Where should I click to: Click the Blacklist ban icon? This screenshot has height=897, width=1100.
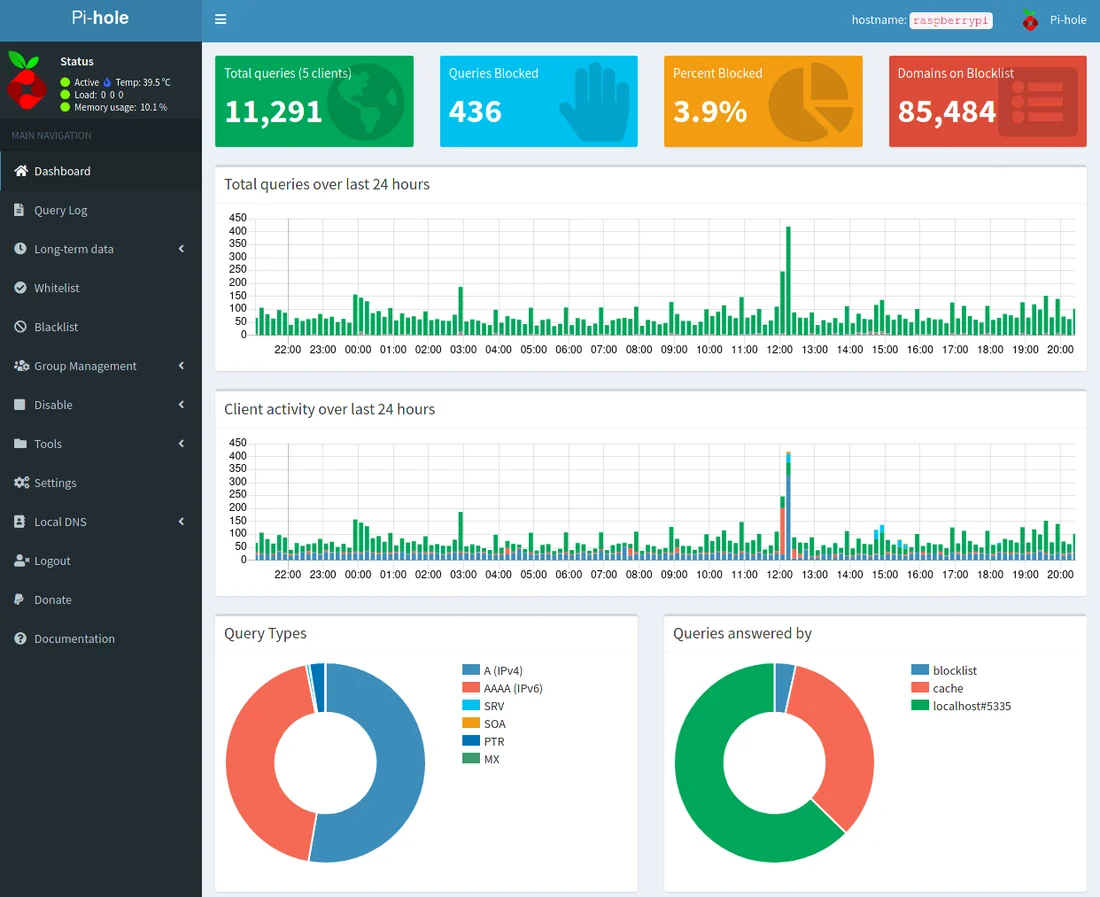point(20,326)
